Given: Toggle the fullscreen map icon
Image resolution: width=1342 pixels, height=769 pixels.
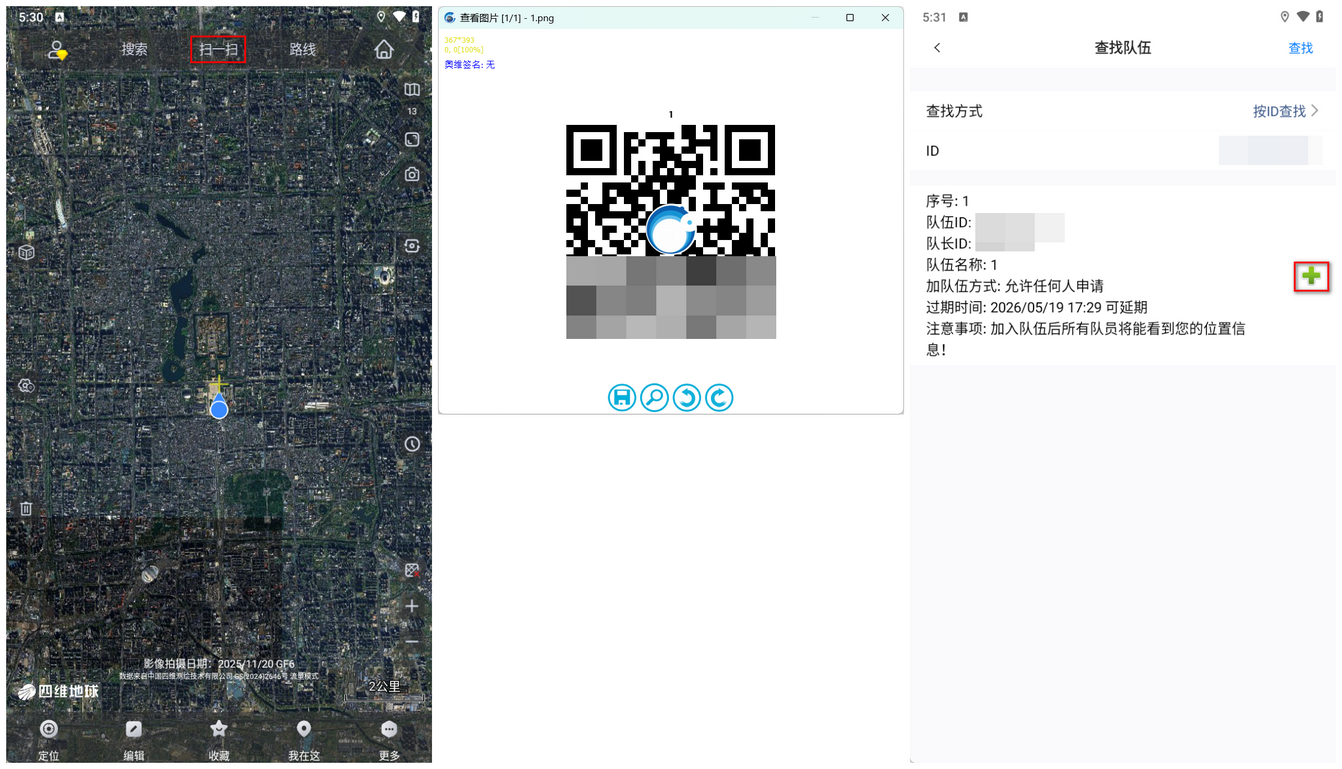Looking at the screenshot, I should [x=412, y=139].
